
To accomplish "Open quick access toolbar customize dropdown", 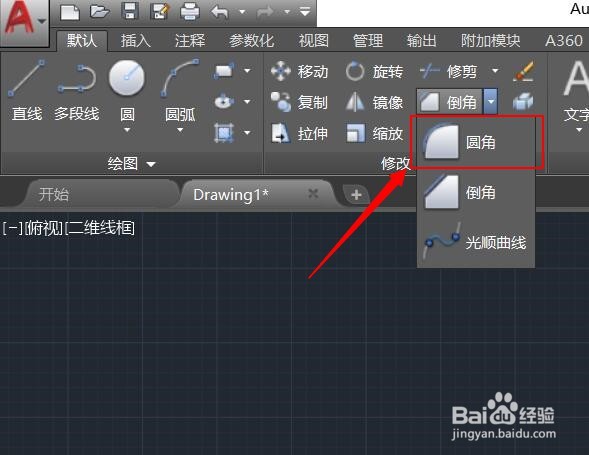I will 305,12.
